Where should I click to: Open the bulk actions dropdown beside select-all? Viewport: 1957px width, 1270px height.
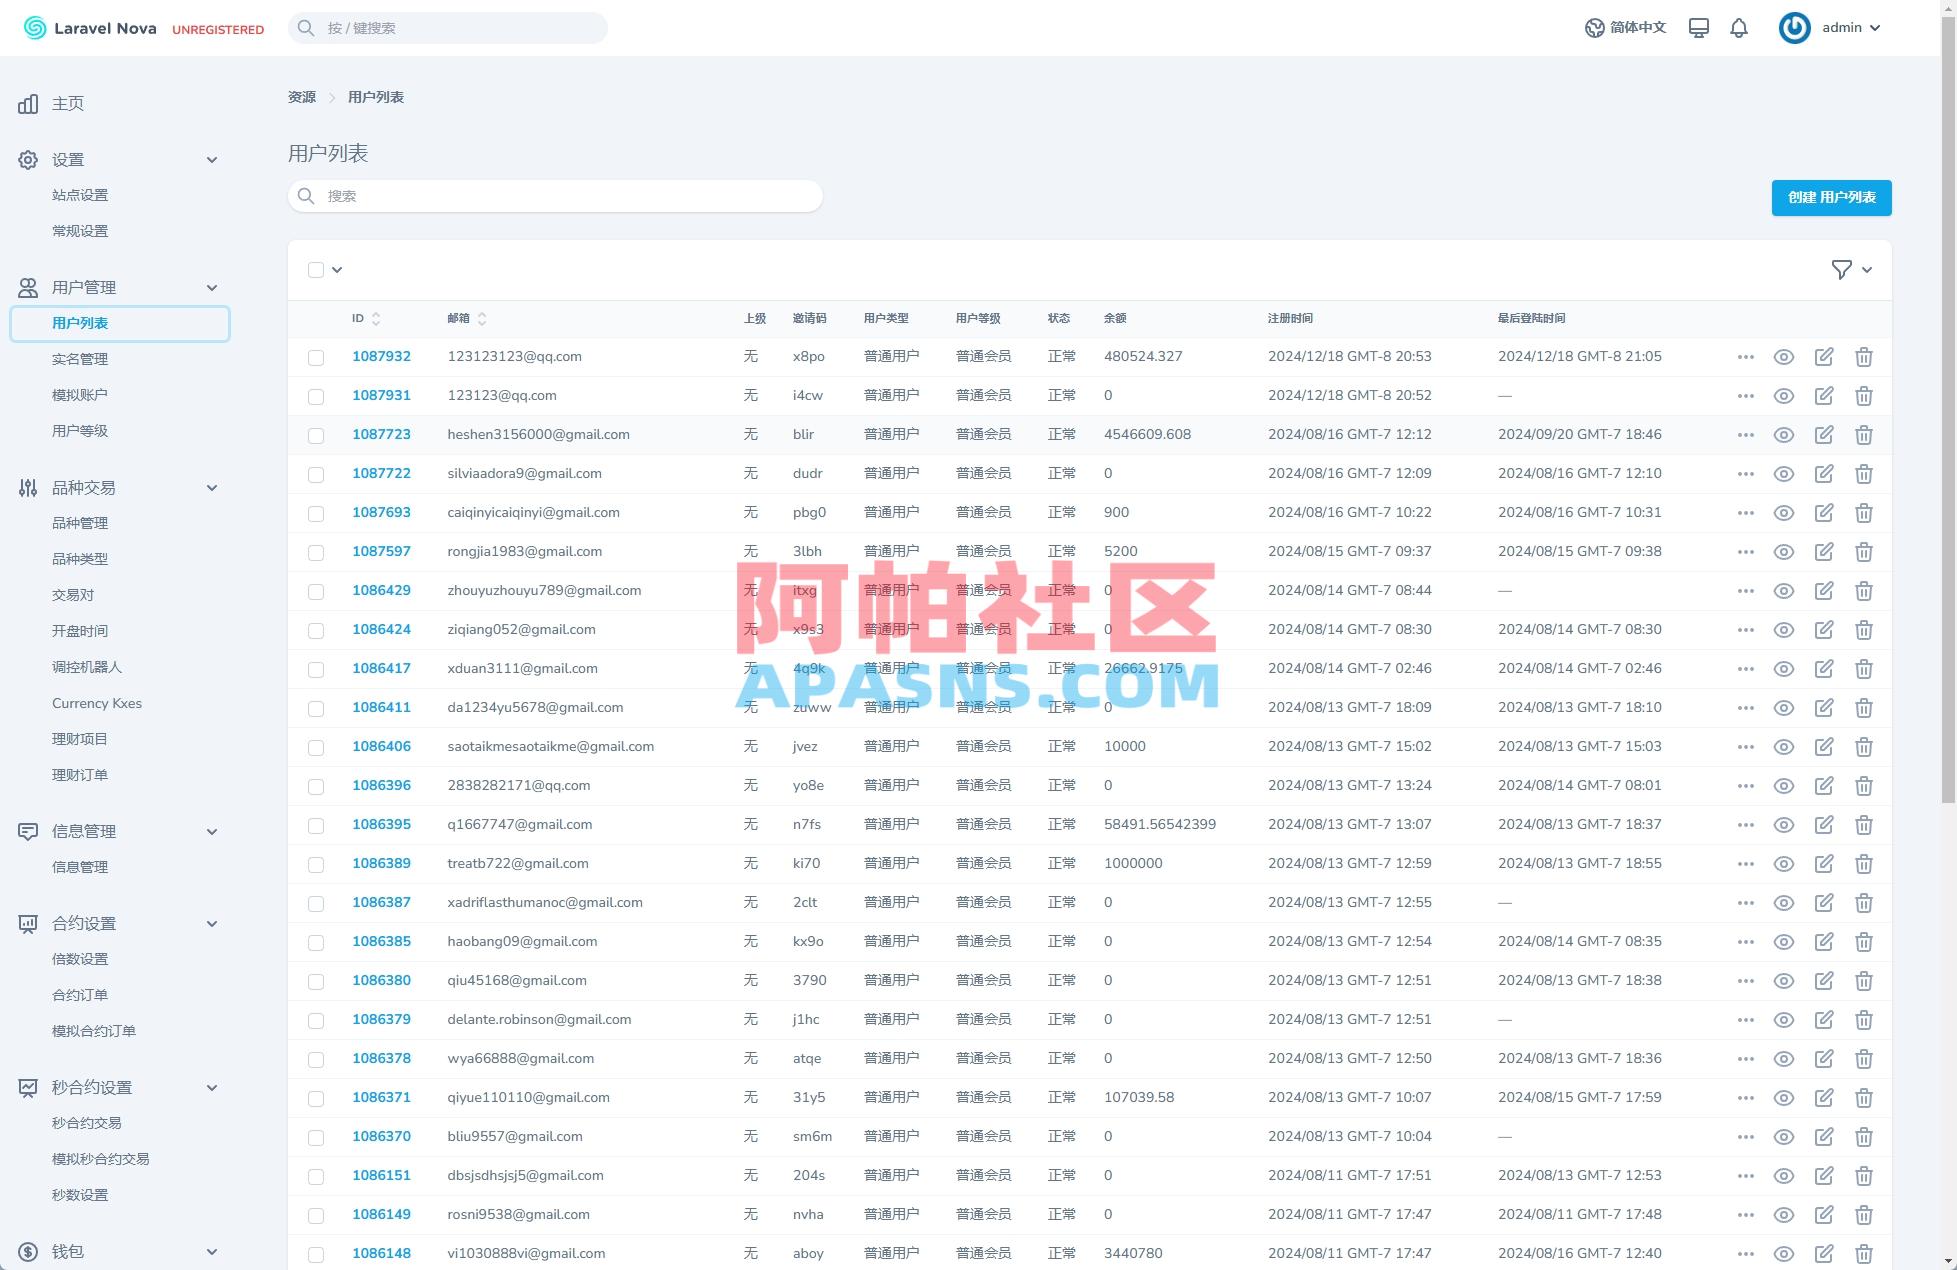(x=338, y=269)
